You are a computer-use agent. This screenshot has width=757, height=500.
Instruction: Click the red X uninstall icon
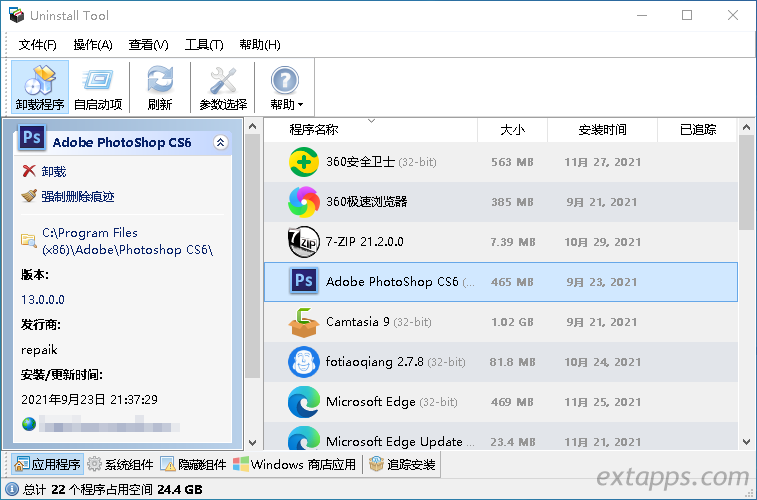pyautogui.click(x=29, y=171)
